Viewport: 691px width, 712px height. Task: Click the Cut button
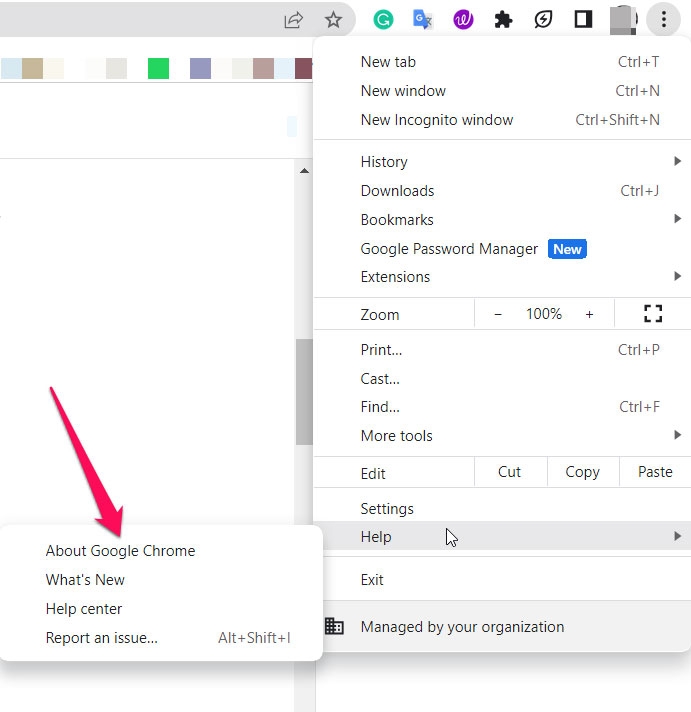pyautogui.click(x=510, y=472)
